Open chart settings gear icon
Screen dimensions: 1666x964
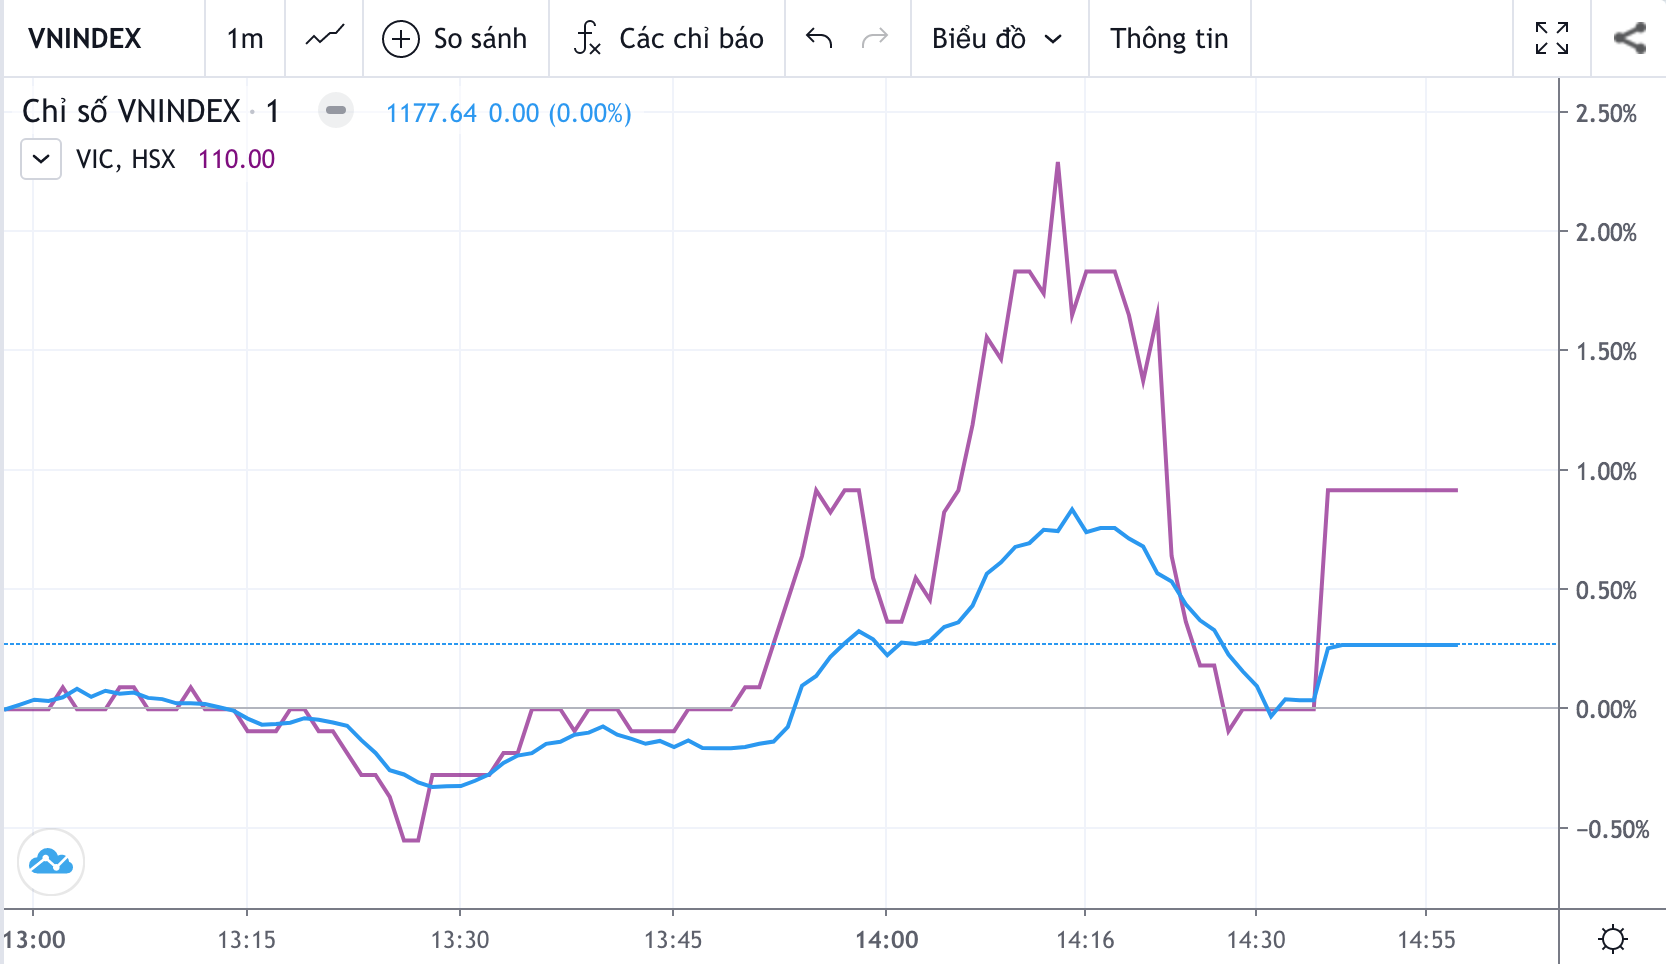tap(1612, 939)
